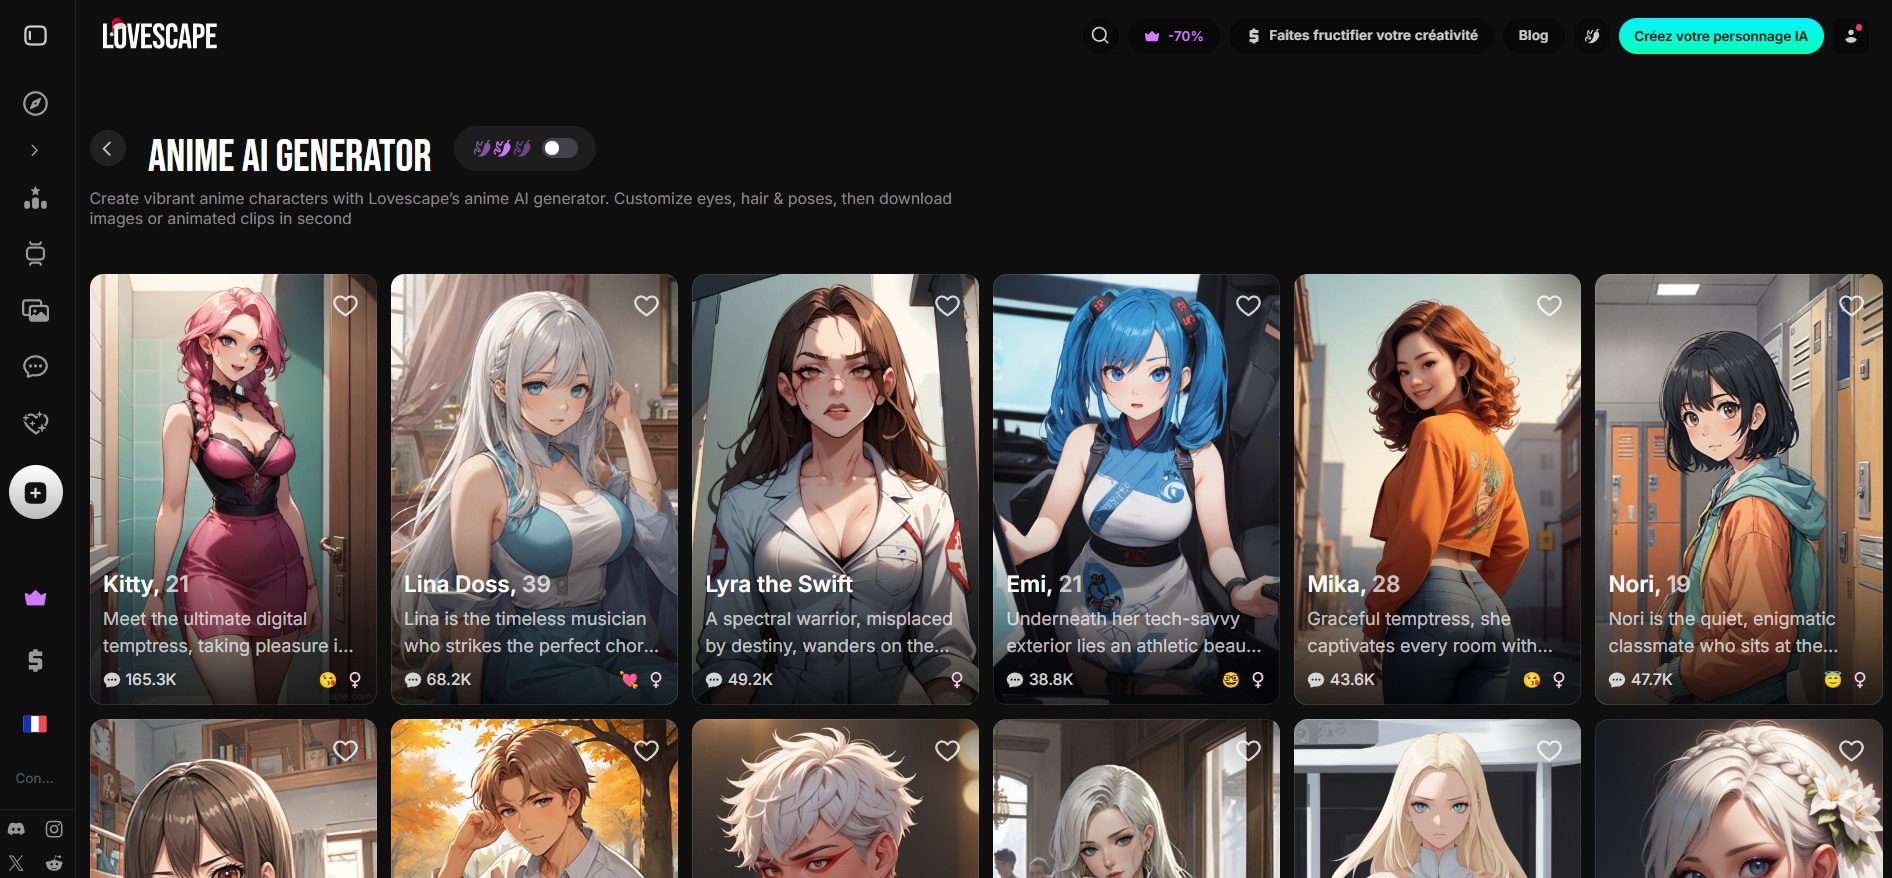This screenshot has height=878, width=1892.
Task: Like the Emi card heart icon
Action: click(1248, 306)
